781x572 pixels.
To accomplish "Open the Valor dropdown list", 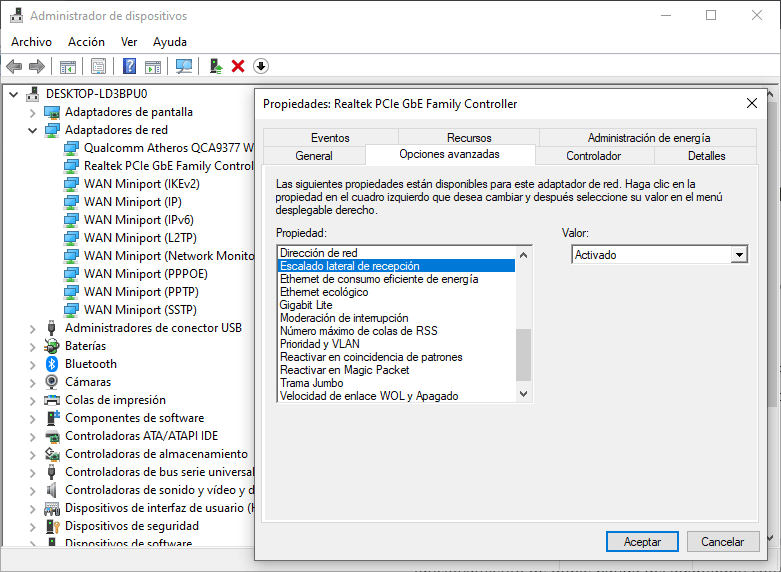I will click(739, 255).
